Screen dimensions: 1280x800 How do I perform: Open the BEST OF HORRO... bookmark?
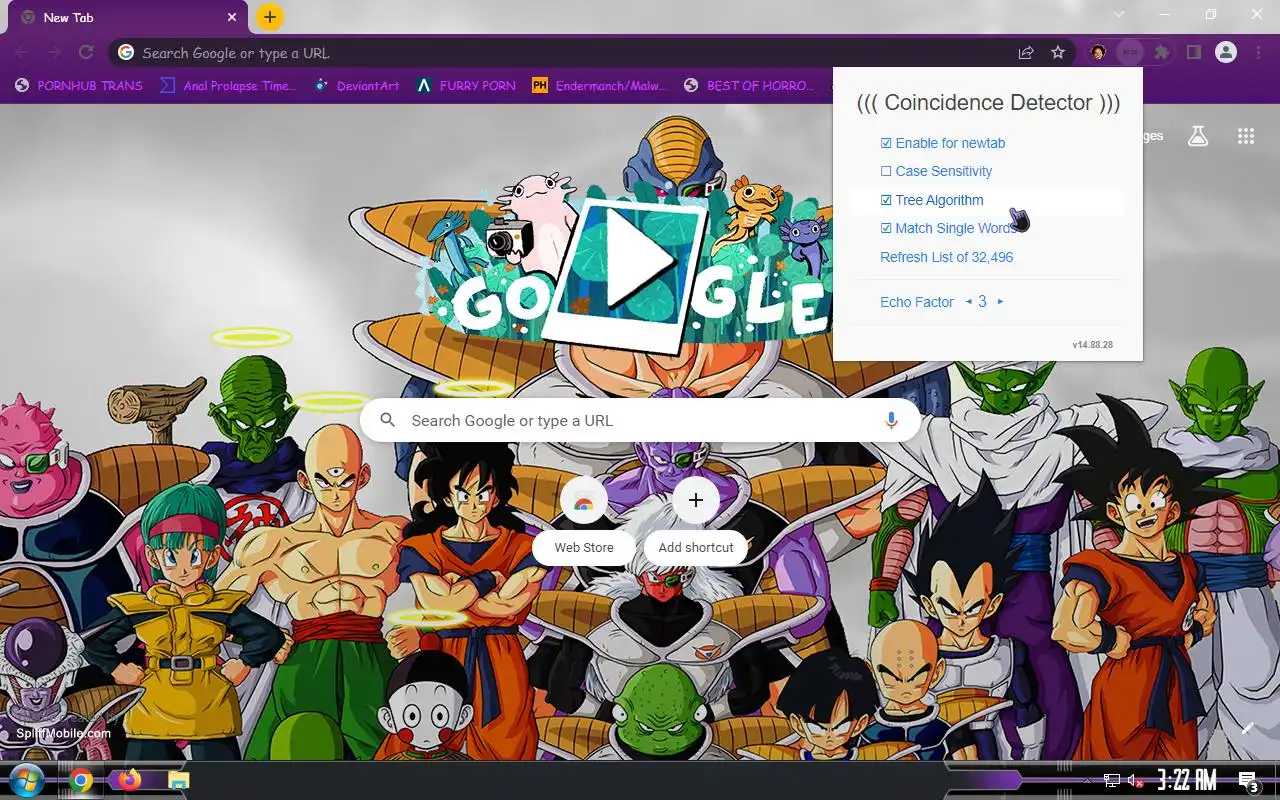[749, 85]
